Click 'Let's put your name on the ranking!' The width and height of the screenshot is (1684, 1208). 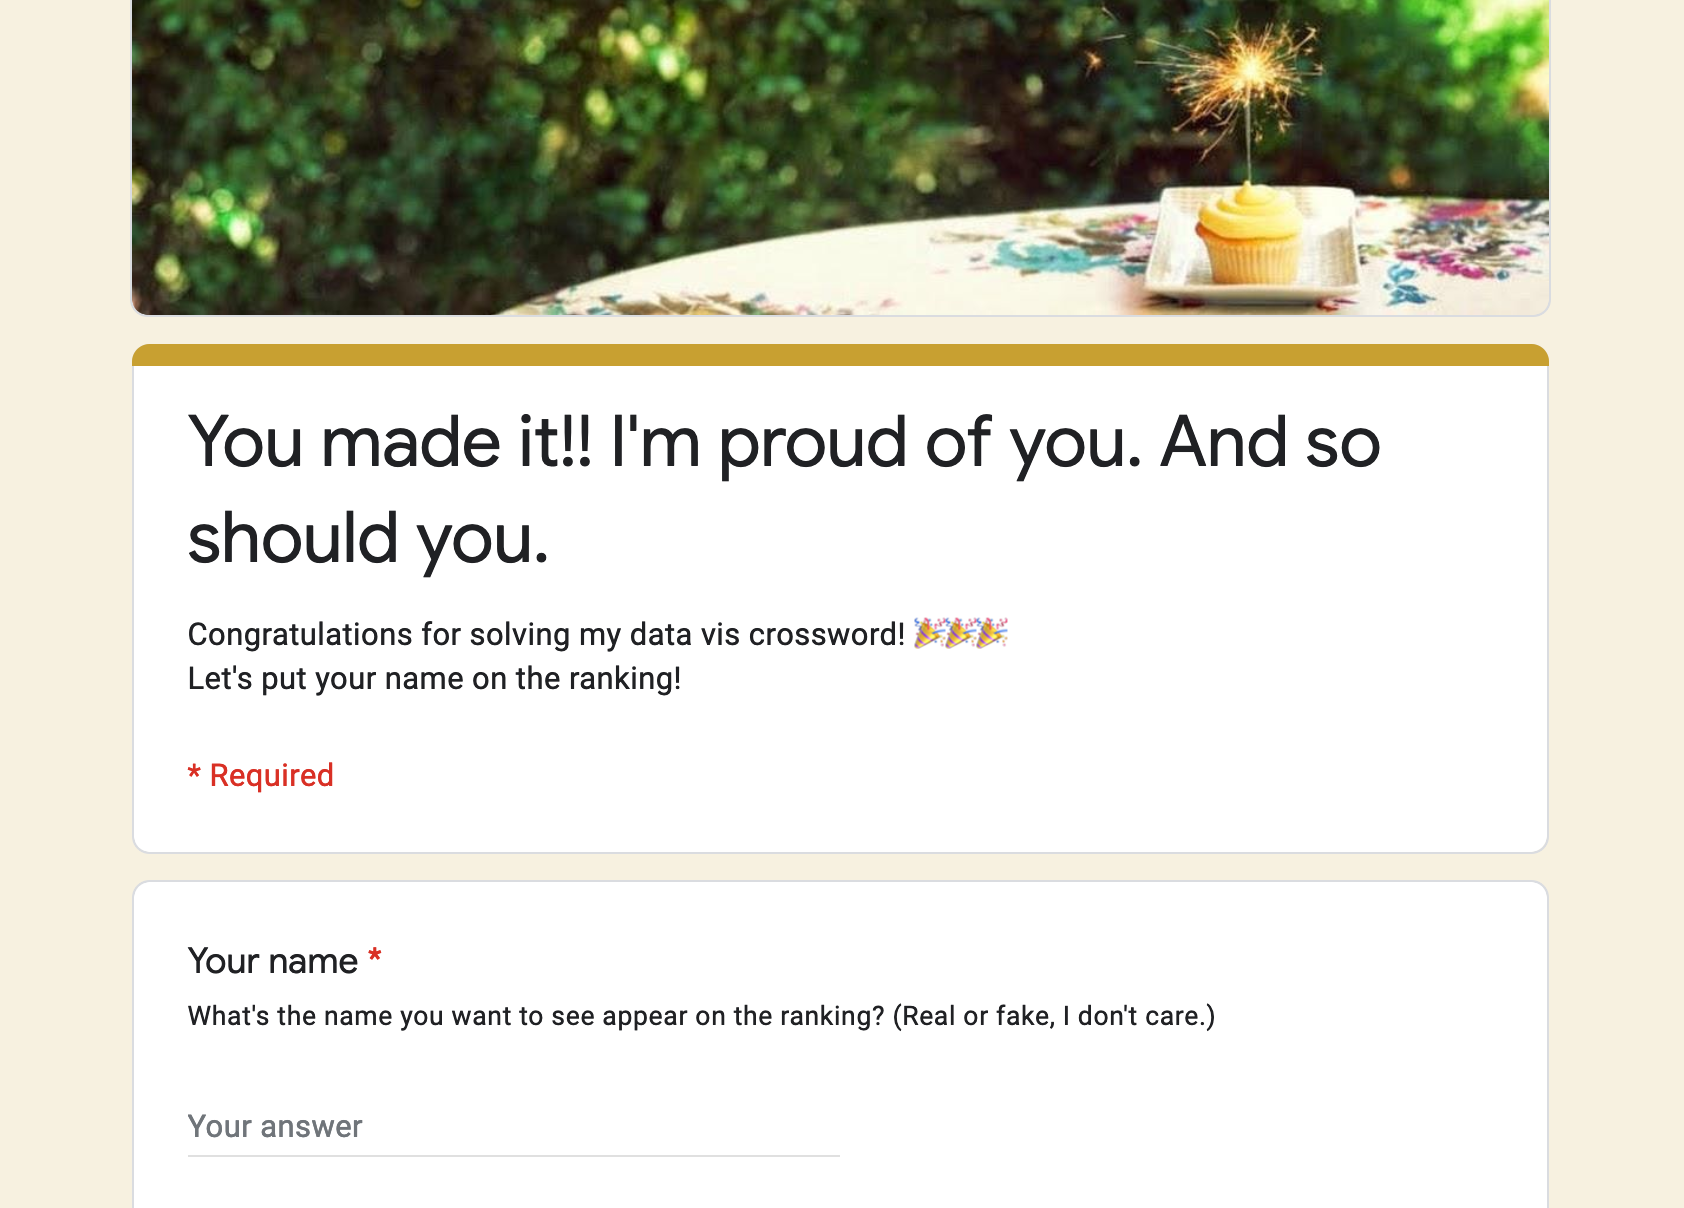click(434, 679)
